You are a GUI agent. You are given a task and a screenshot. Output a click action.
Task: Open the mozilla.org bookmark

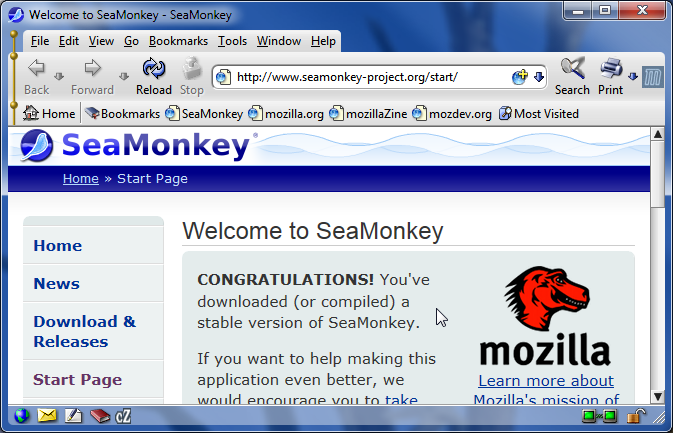pos(286,114)
